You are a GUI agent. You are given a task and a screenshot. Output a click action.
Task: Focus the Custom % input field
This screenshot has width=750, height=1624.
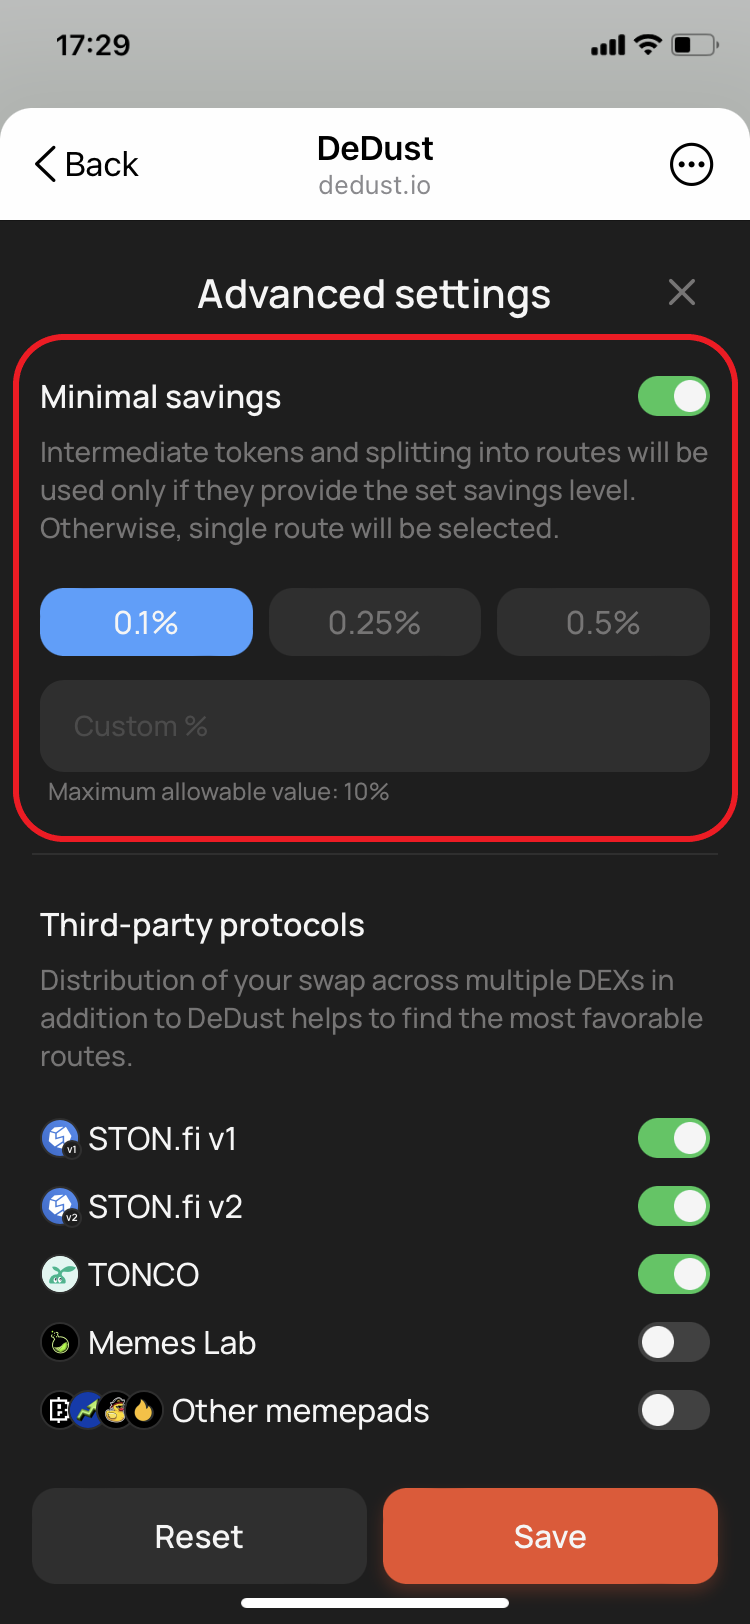pos(375,726)
